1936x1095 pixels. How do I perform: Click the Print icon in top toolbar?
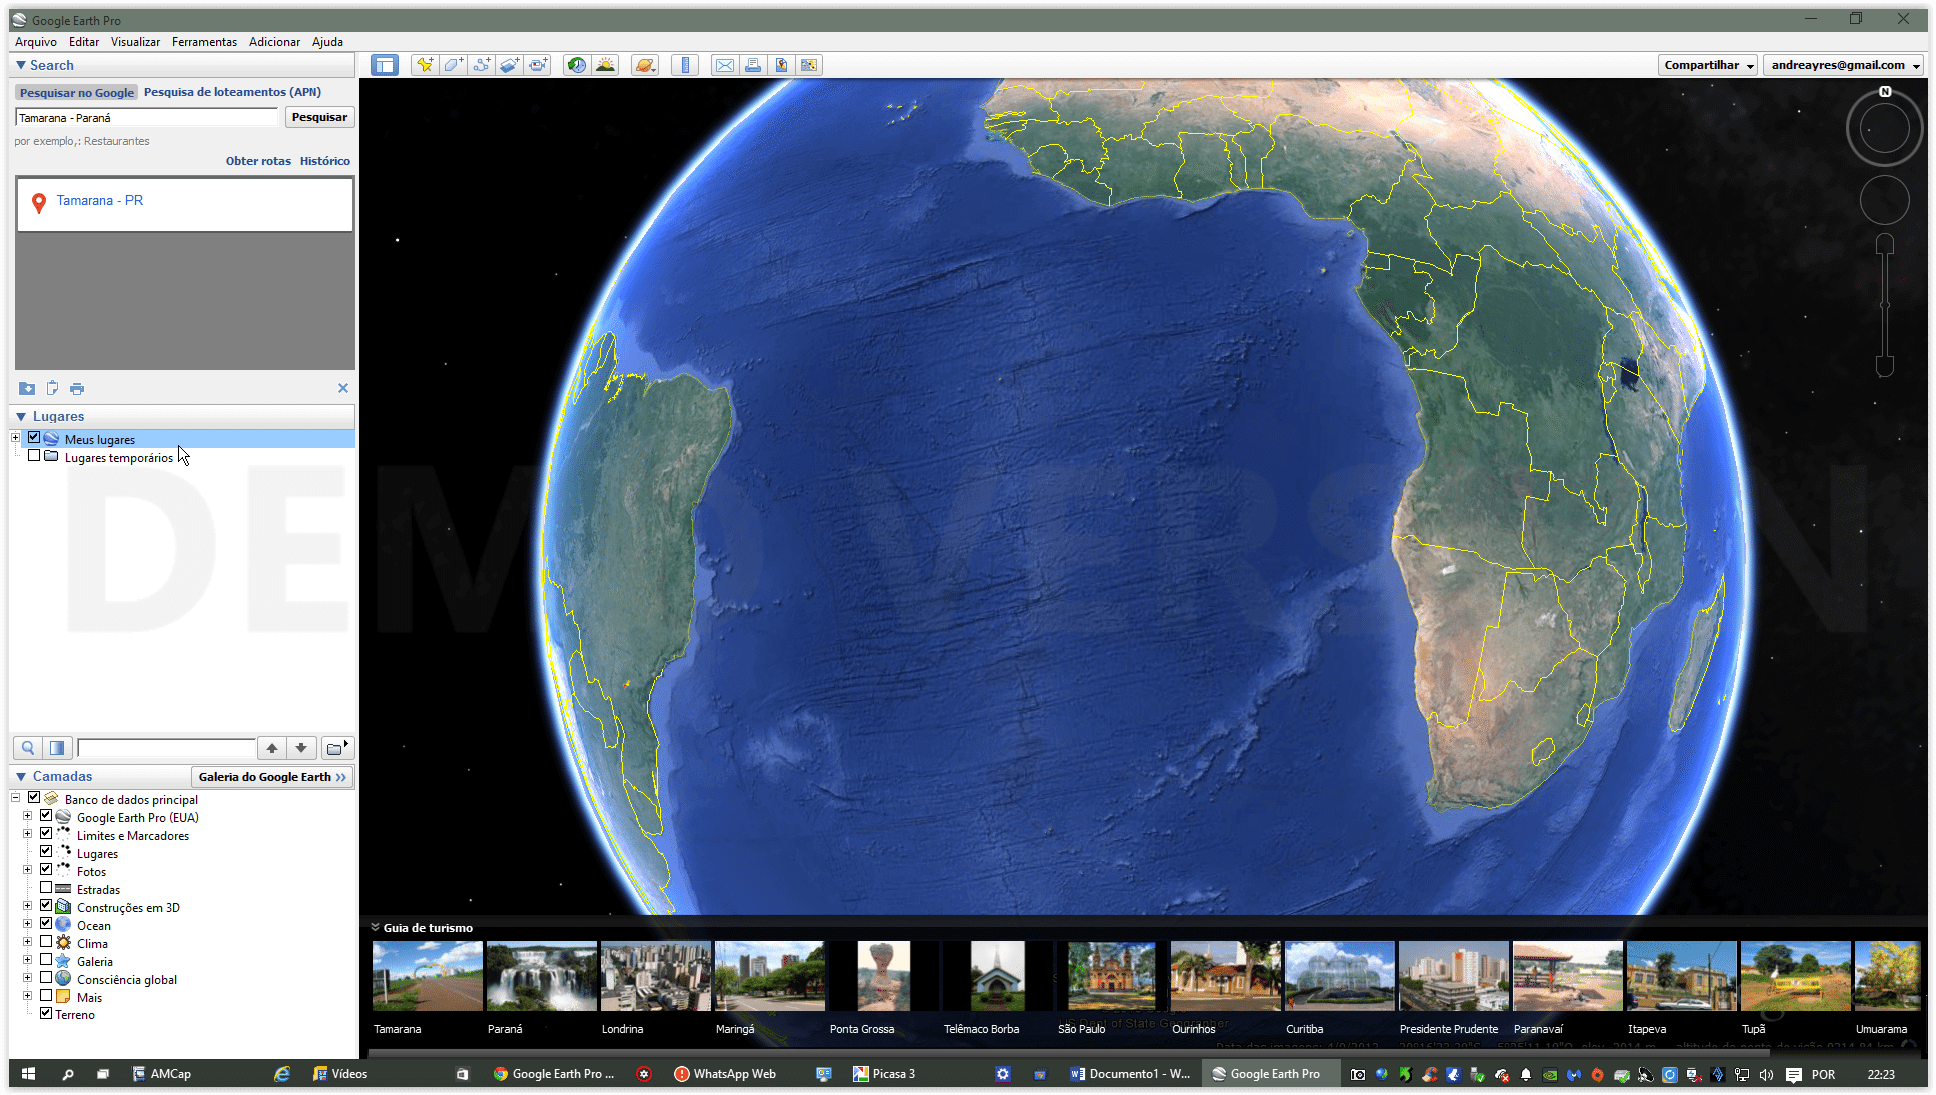(753, 65)
